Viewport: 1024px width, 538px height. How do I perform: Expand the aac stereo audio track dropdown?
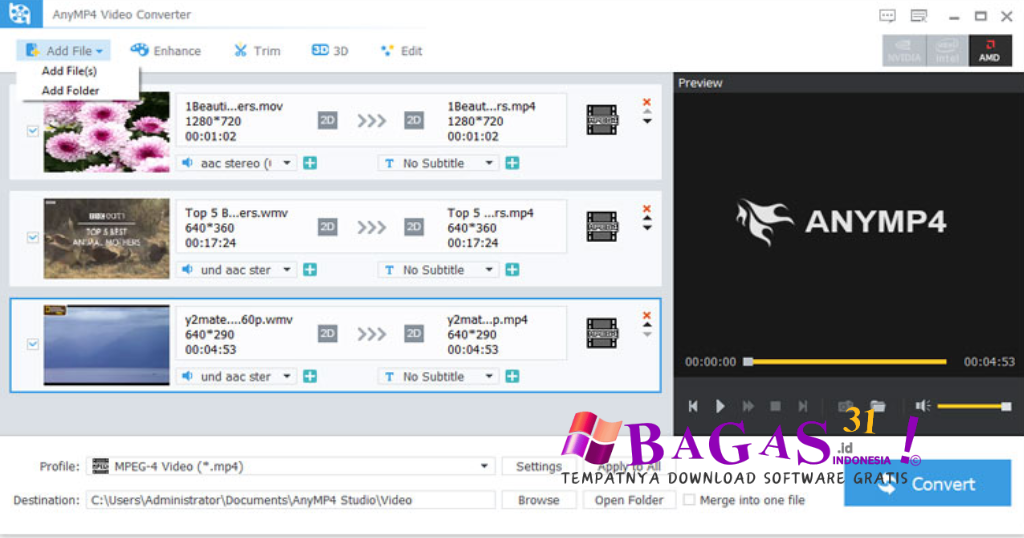287,163
